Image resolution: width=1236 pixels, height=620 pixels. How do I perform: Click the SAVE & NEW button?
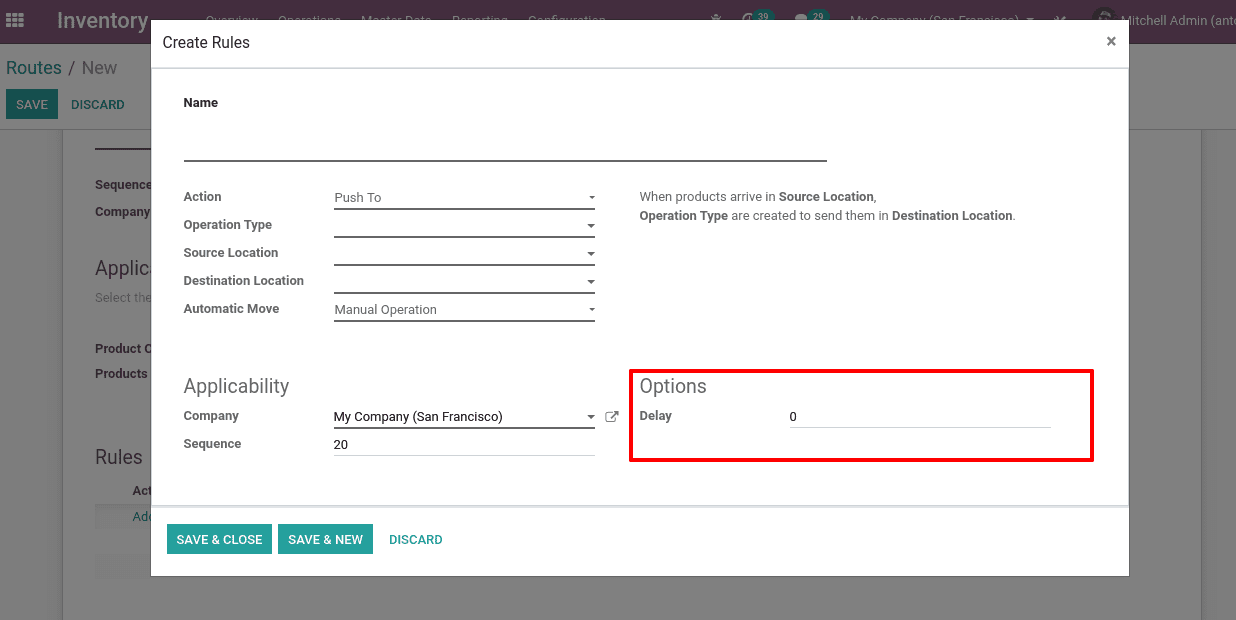(325, 539)
